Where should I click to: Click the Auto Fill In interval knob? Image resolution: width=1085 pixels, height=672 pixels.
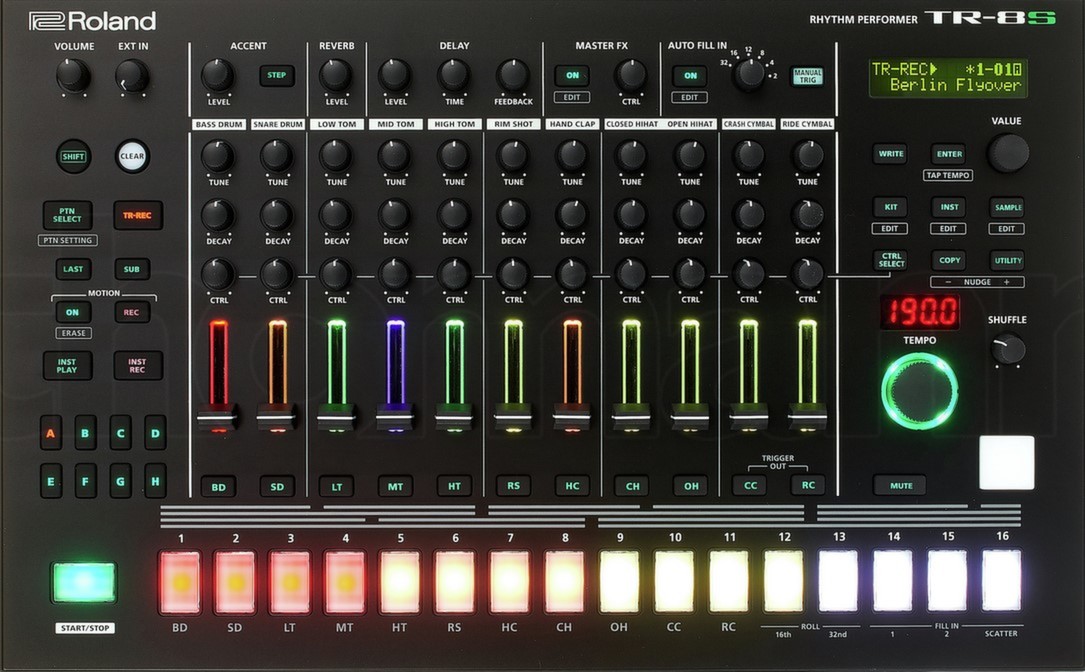click(749, 75)
